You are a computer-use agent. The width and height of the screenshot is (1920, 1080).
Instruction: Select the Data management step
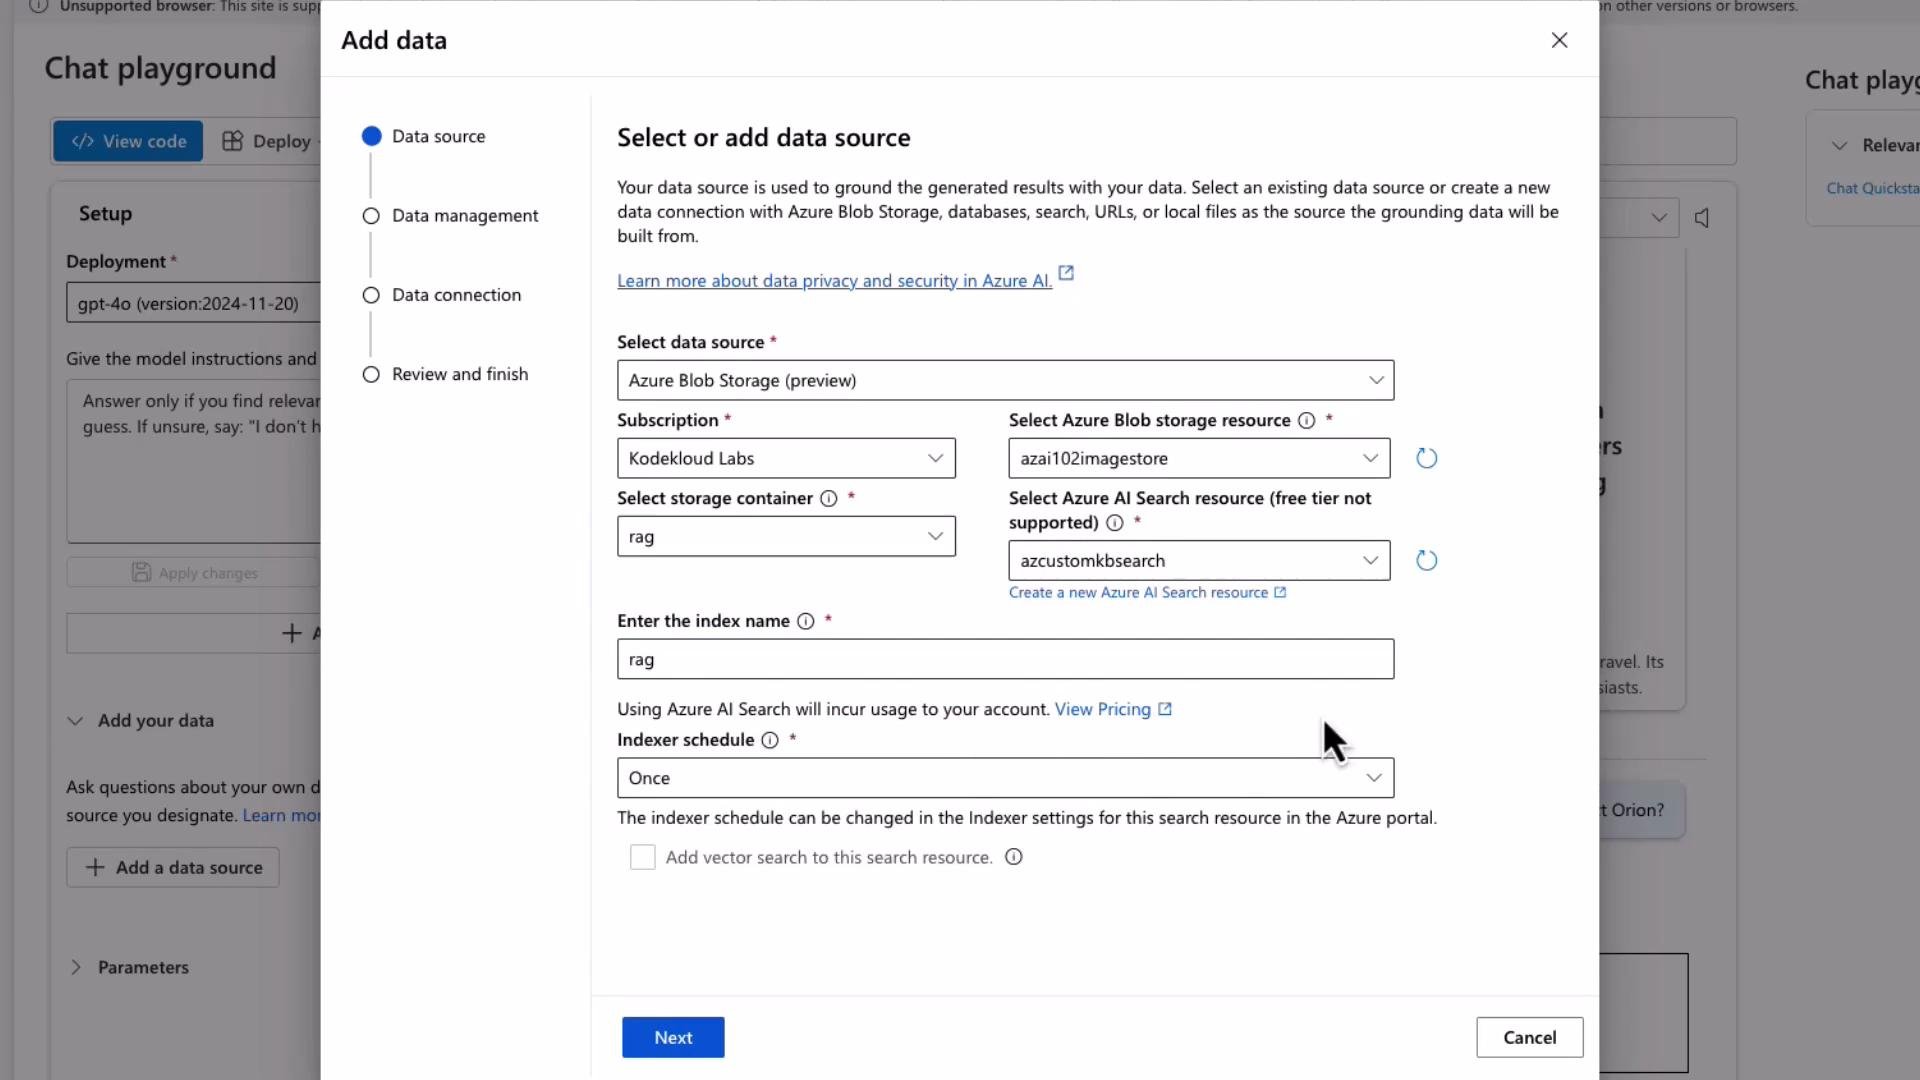[x=451, y=216]
